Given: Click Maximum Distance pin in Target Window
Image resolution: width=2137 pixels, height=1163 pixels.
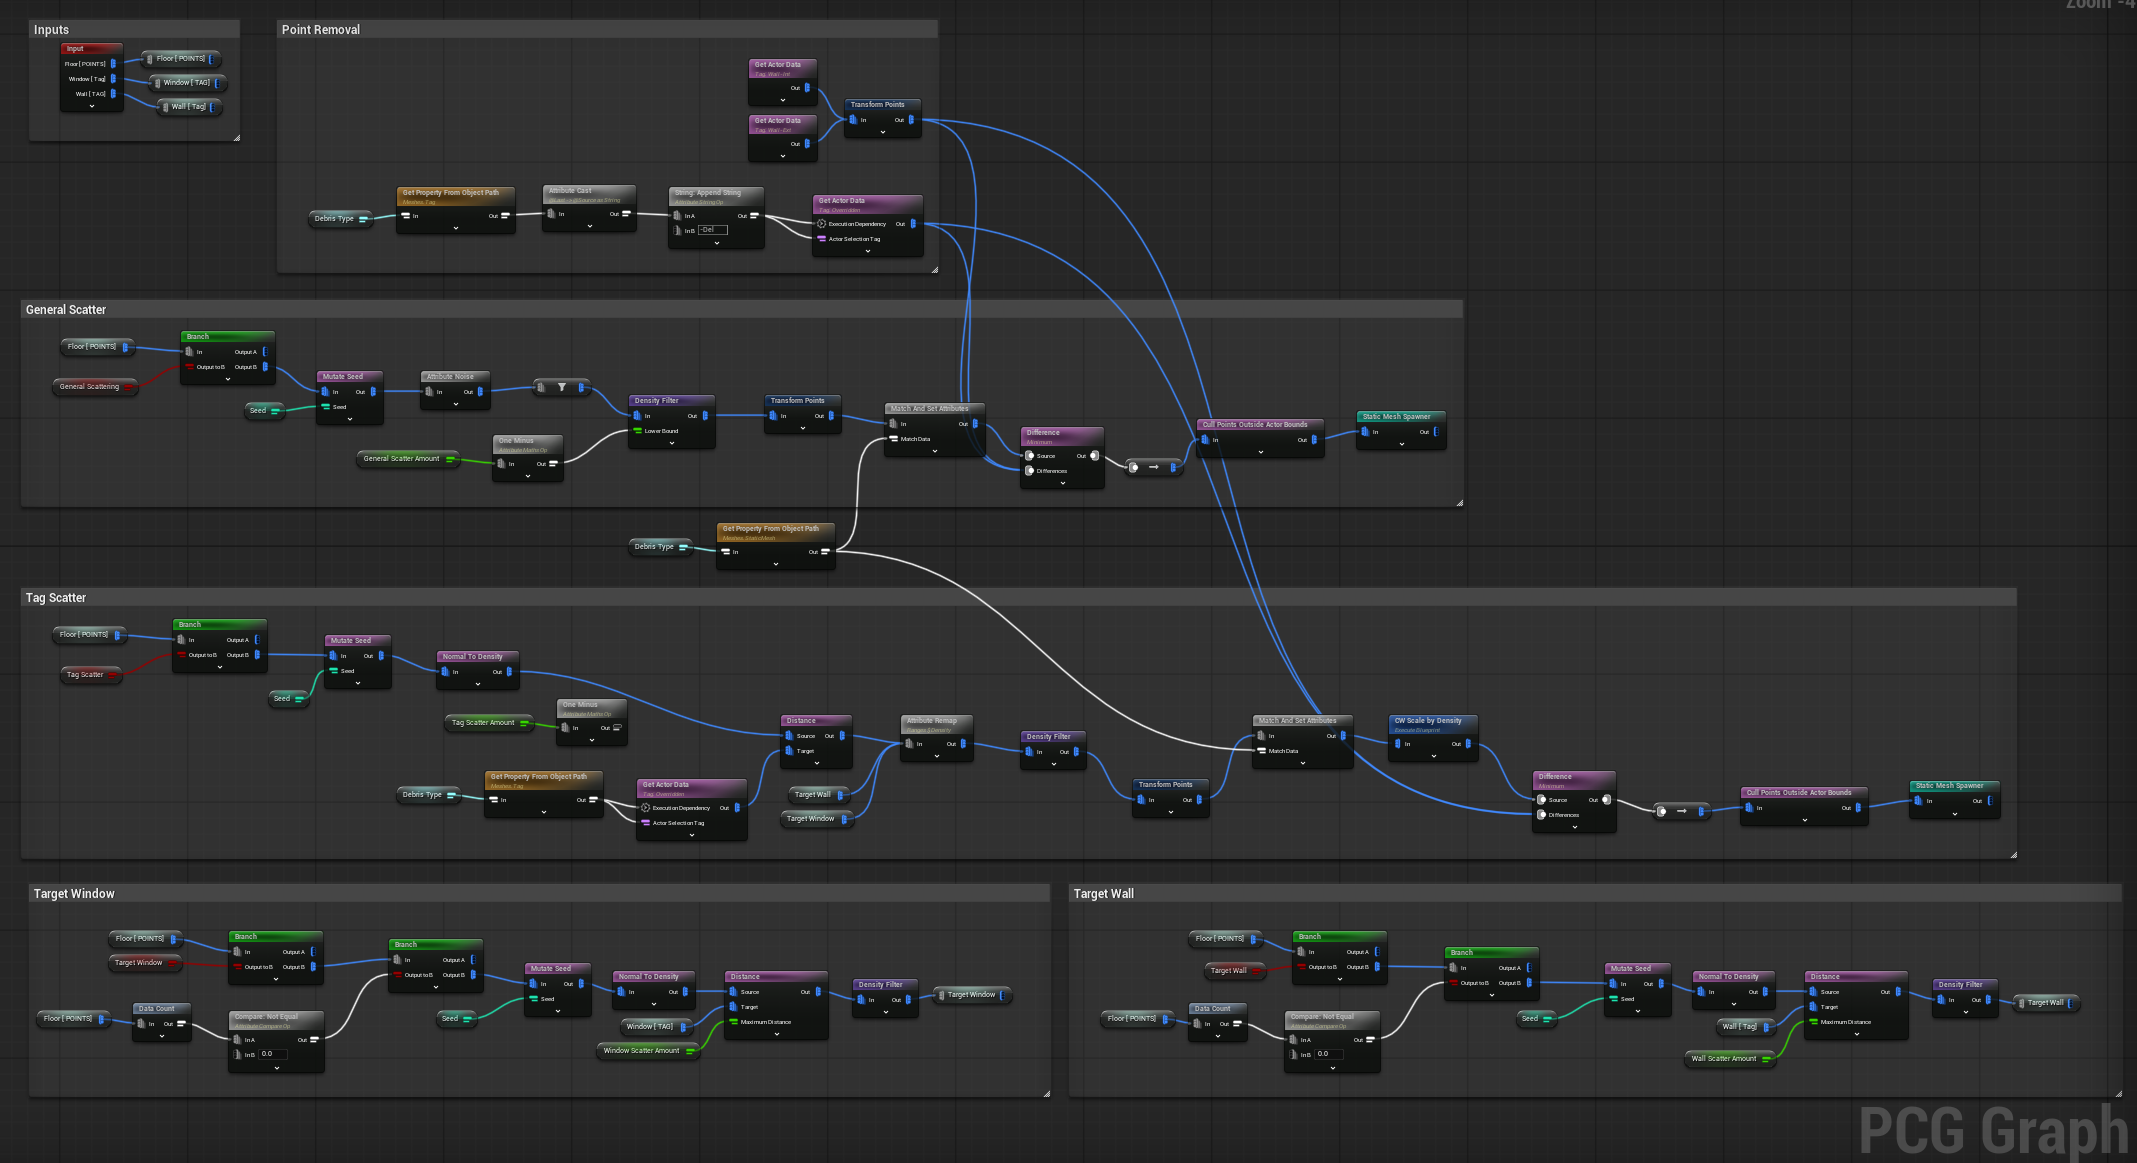Looking at the screenshot, I should (x=733, y=1022).
